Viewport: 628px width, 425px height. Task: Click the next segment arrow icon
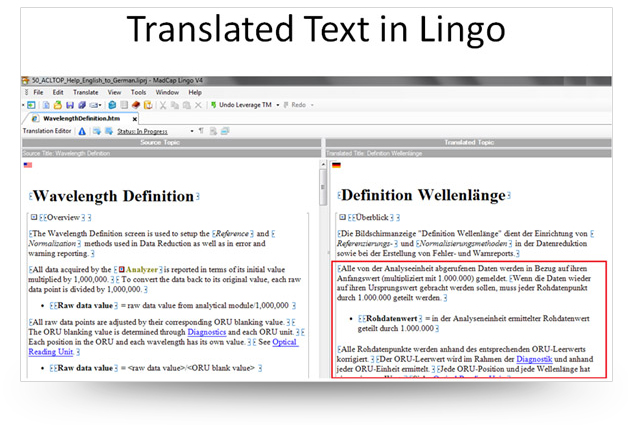(109, 131)
